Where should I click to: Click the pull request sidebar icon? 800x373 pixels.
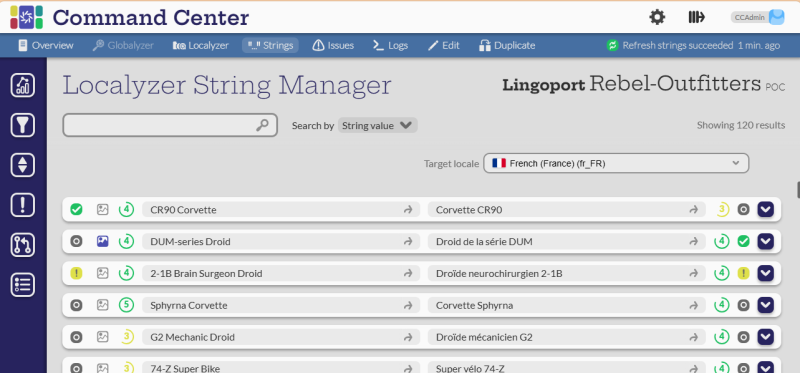tap(23, 245)
